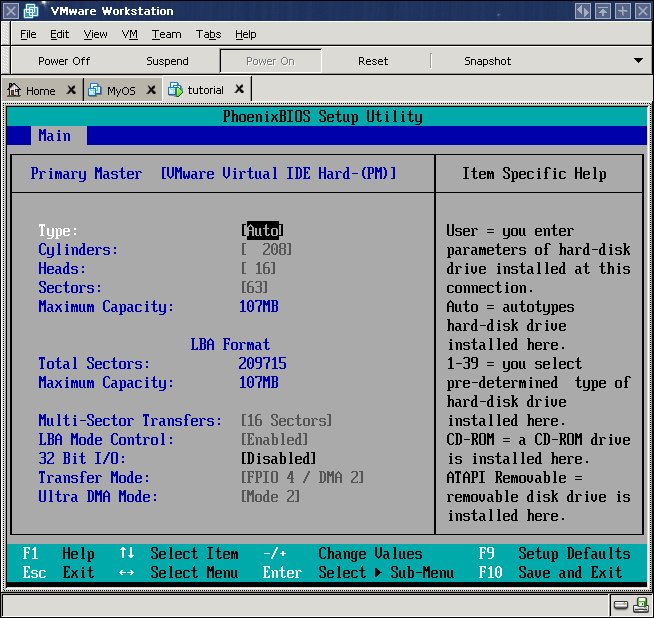Open the File menu

click(x=28, y=34)
